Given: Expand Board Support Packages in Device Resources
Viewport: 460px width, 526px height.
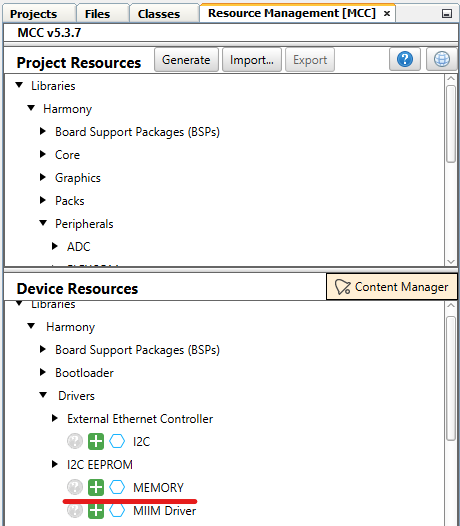Looking at the screenshot, I should tap(43, 349).
